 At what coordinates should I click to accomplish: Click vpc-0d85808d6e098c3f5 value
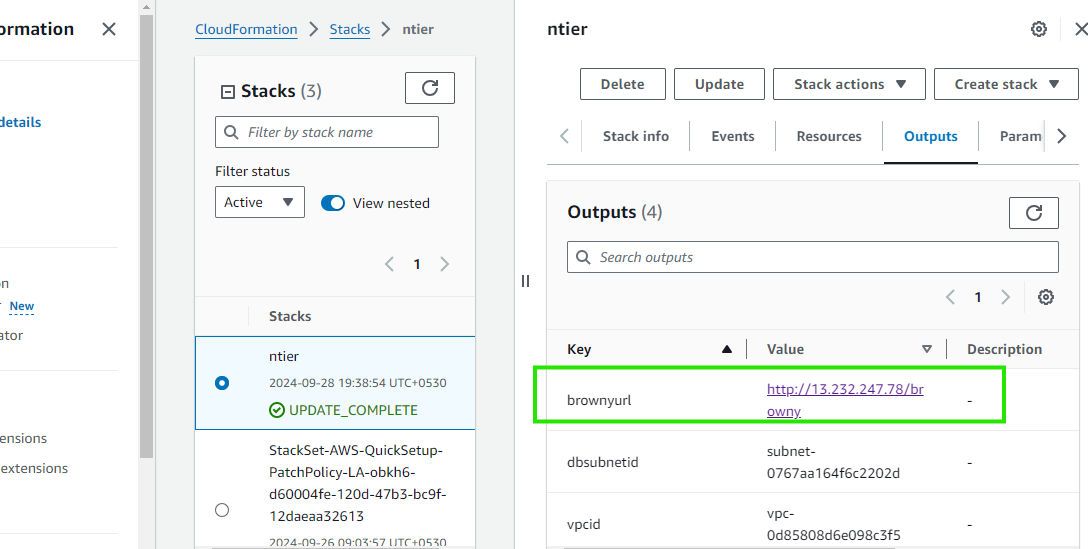pyautogui.click(x=833, y=524)
